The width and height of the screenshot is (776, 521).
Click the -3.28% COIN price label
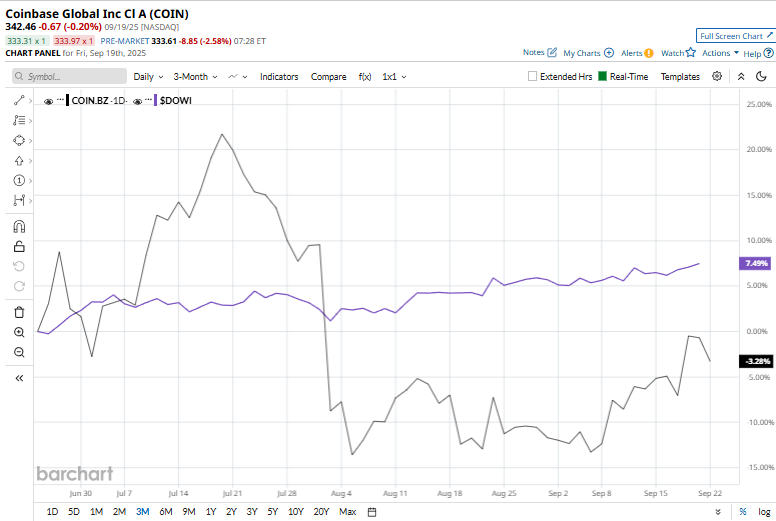coord(755,361)
